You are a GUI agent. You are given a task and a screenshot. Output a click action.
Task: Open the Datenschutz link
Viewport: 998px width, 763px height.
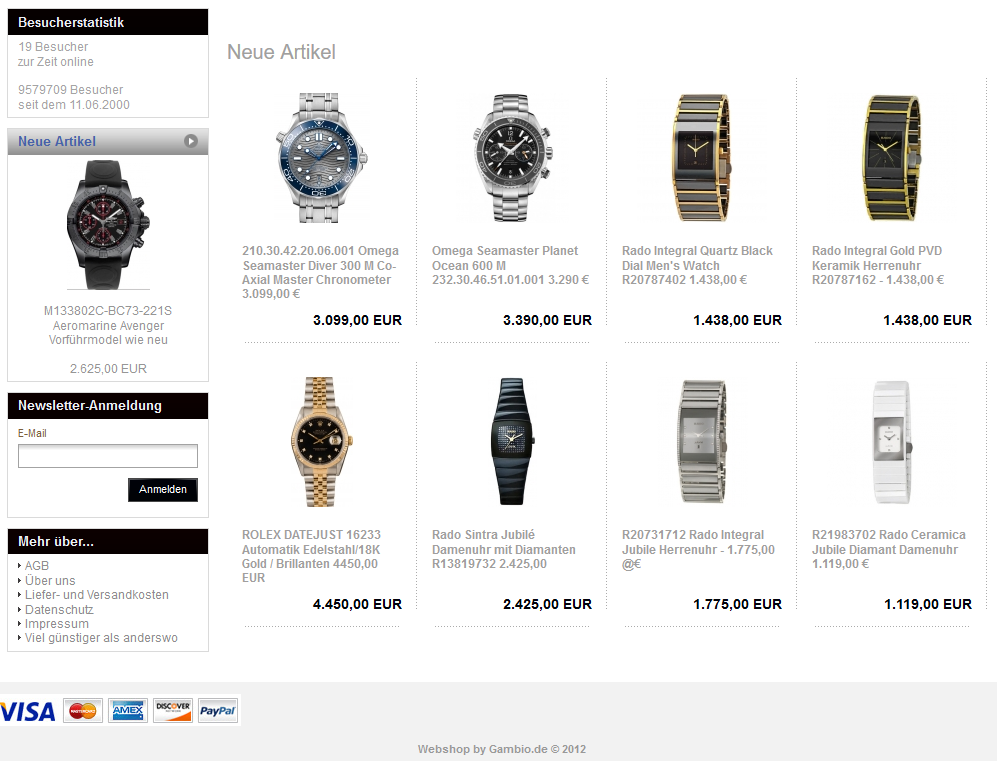(x=59, y=610)
